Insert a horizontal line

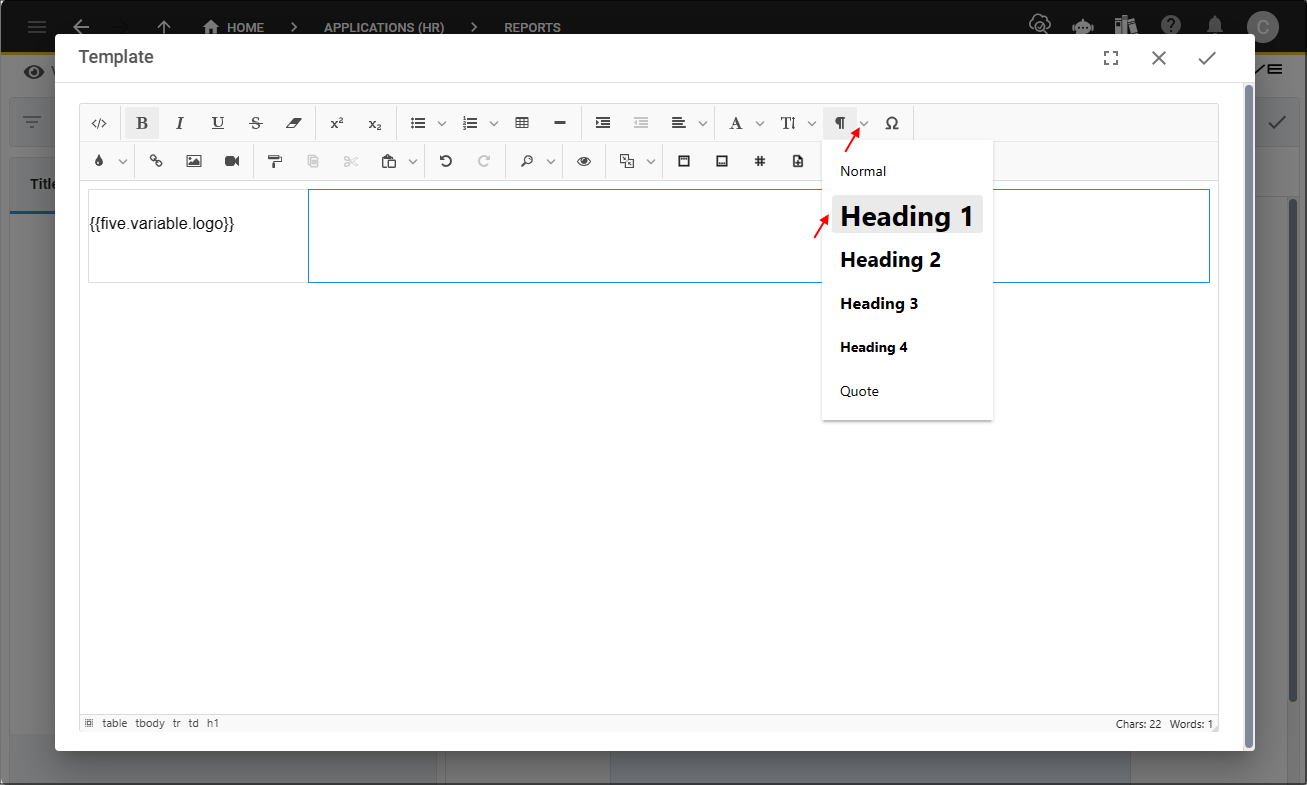click(559, 123)
